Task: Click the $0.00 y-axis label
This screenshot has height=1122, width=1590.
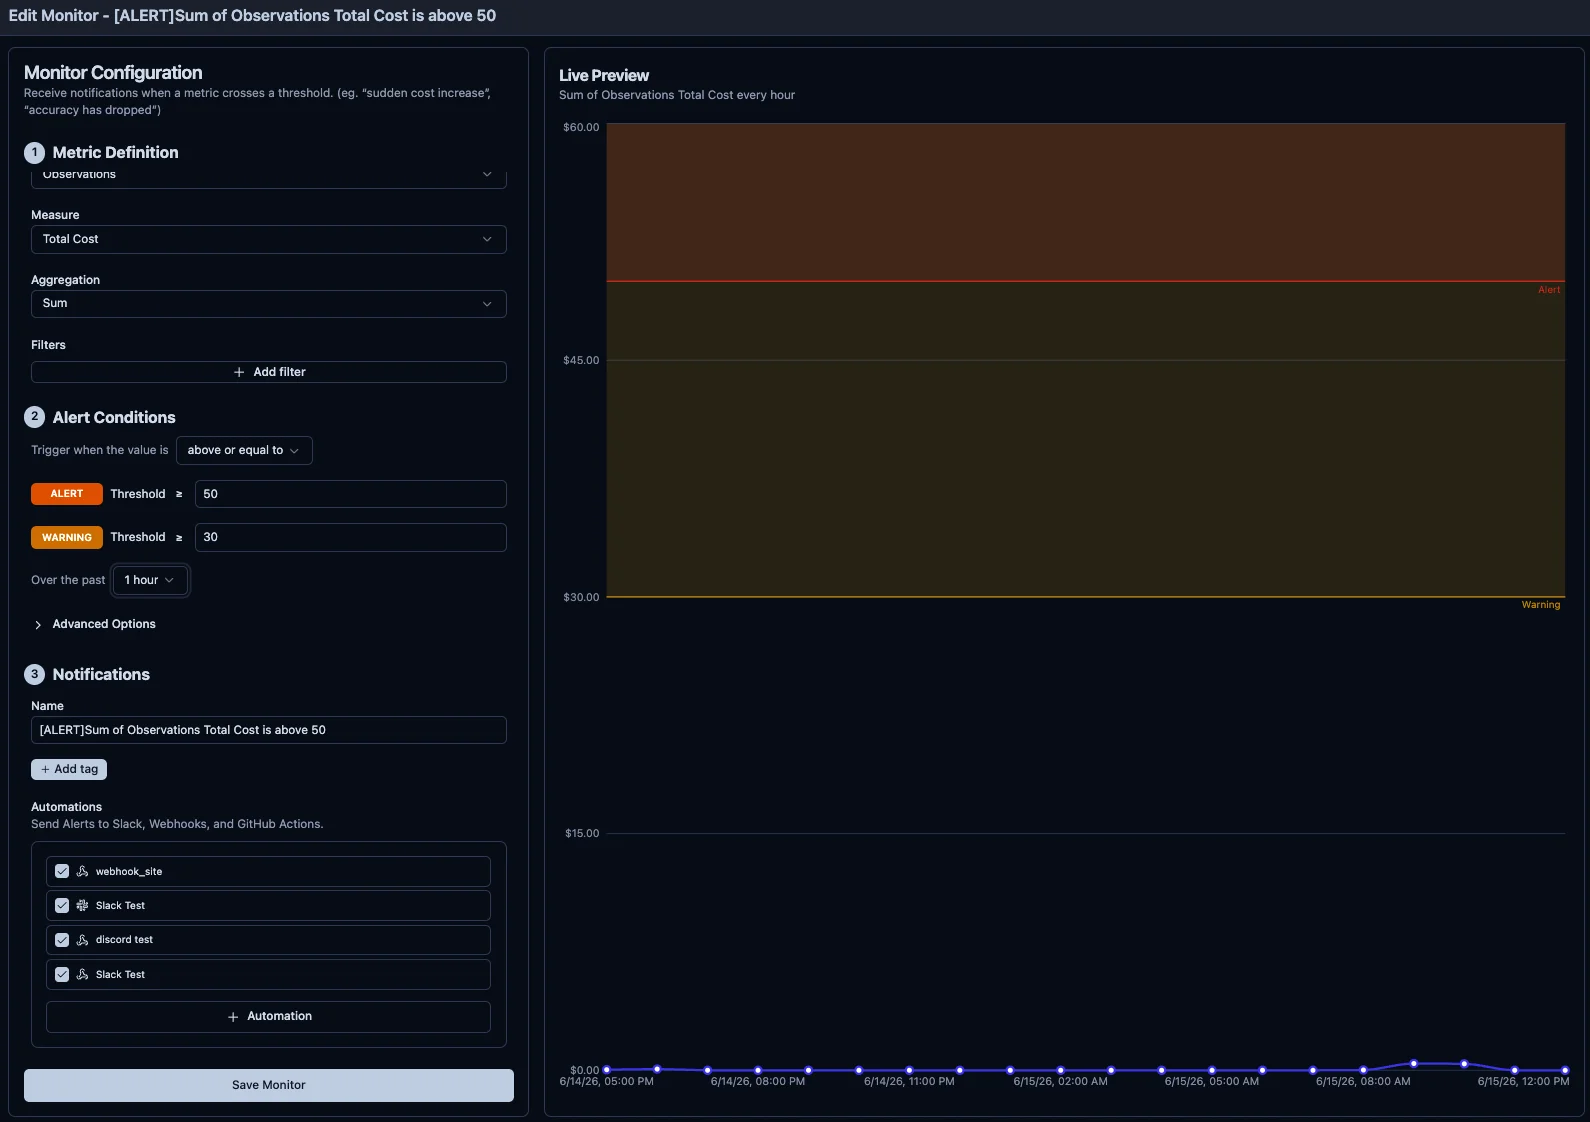Action: click(x=585, y=1070)
